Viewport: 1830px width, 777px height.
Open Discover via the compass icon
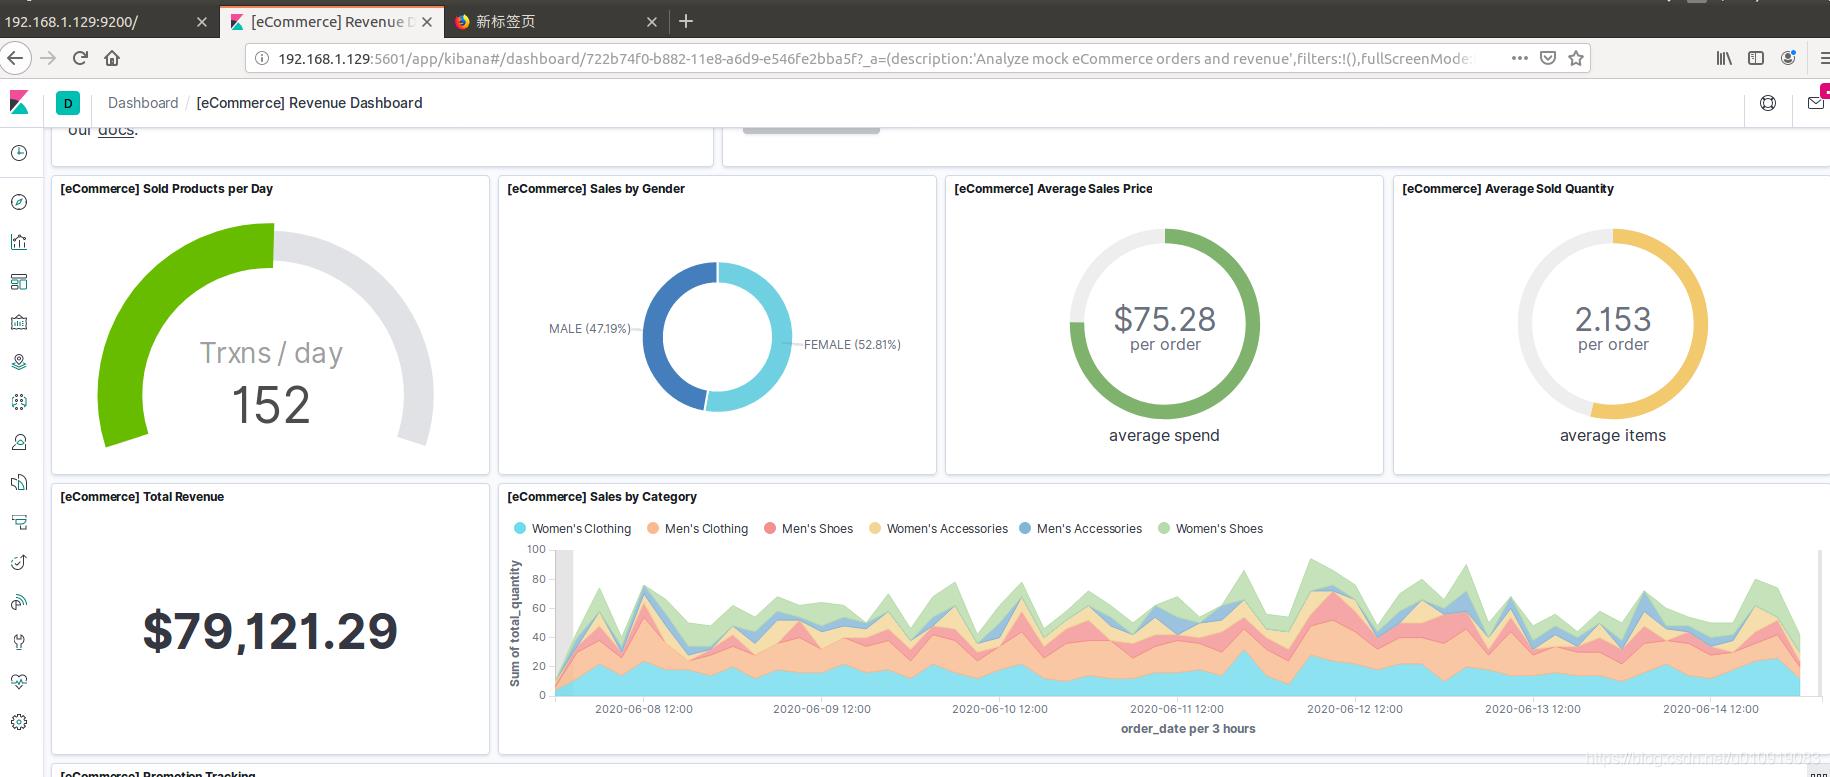(19, 202)
